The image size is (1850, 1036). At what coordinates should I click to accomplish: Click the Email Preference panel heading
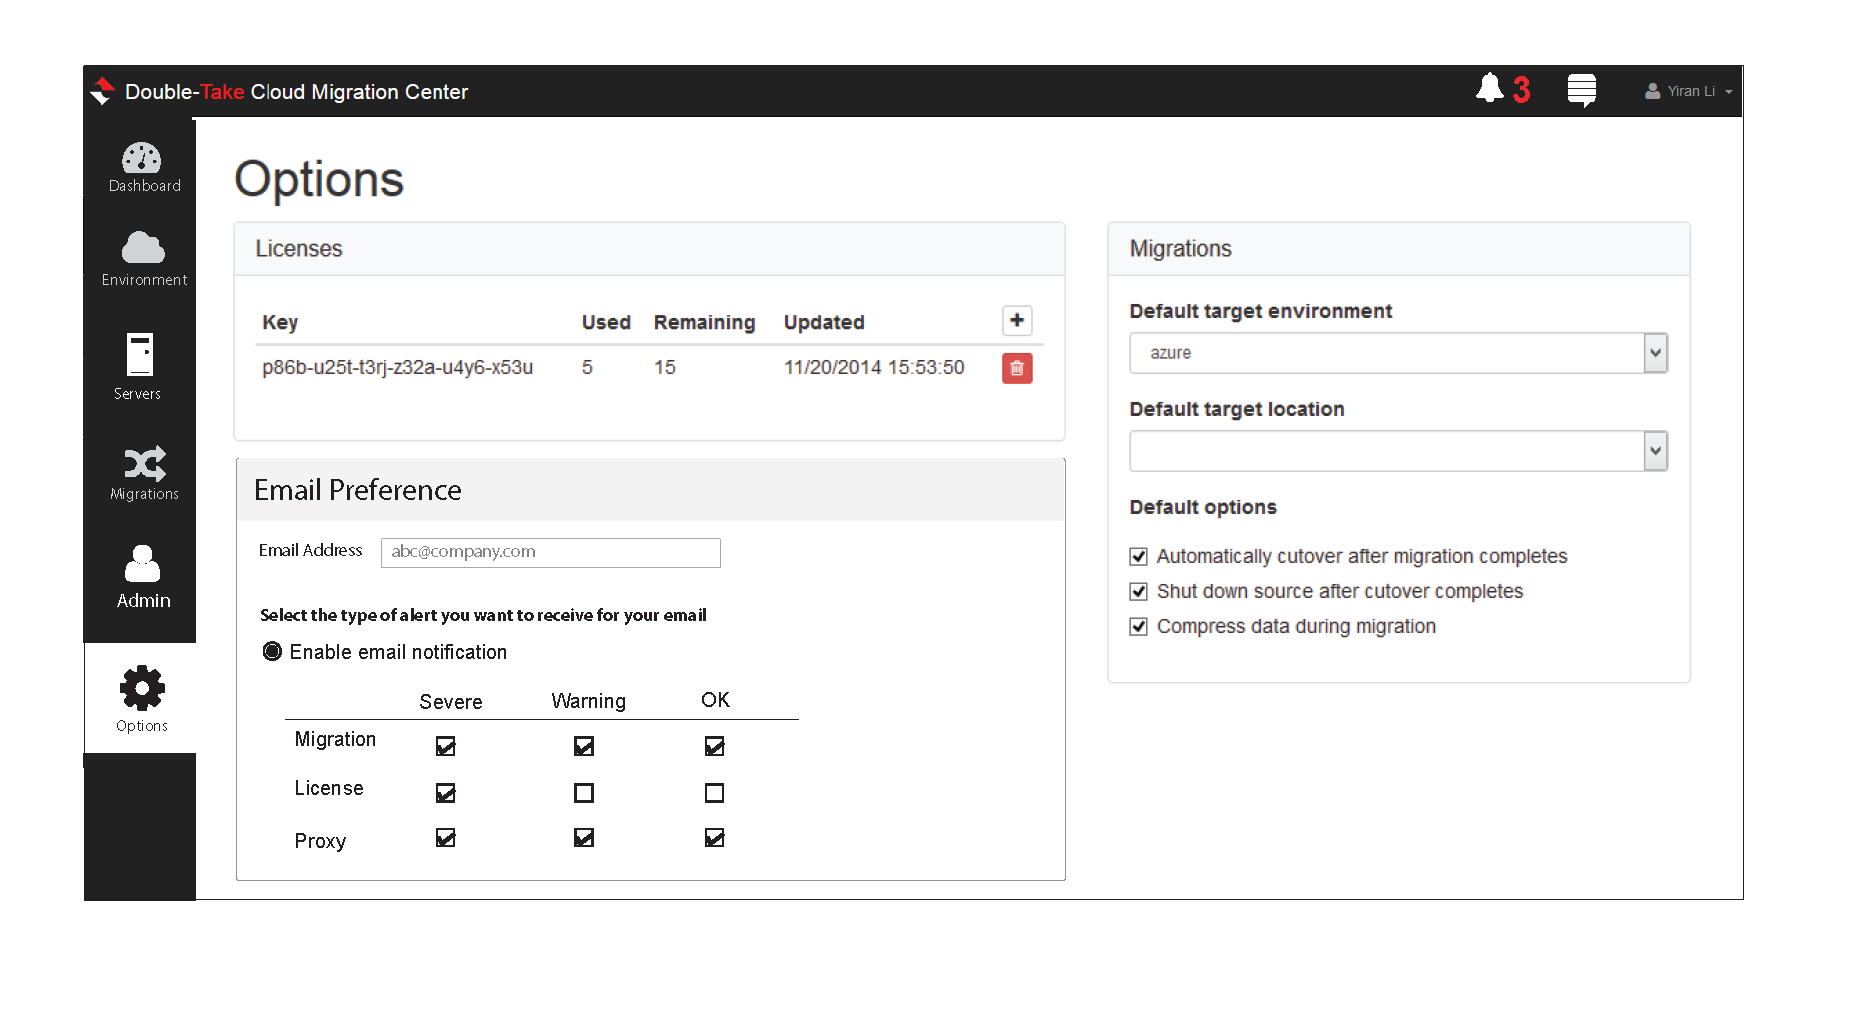(x=358, y=490)
